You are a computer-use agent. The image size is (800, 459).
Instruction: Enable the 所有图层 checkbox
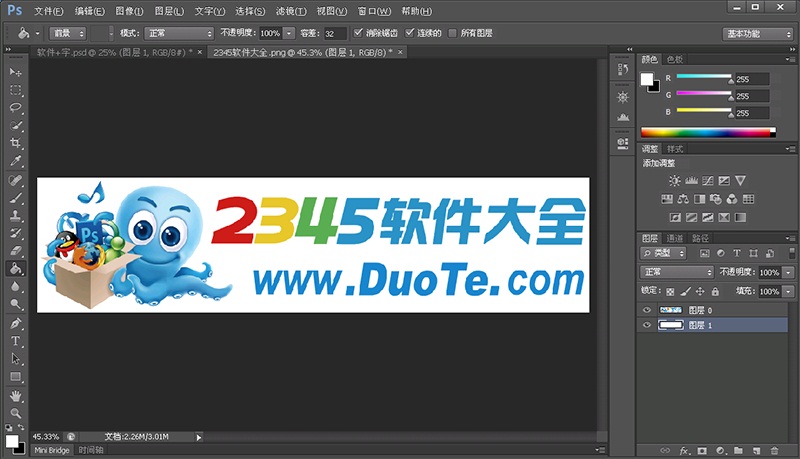click(453, 33)
